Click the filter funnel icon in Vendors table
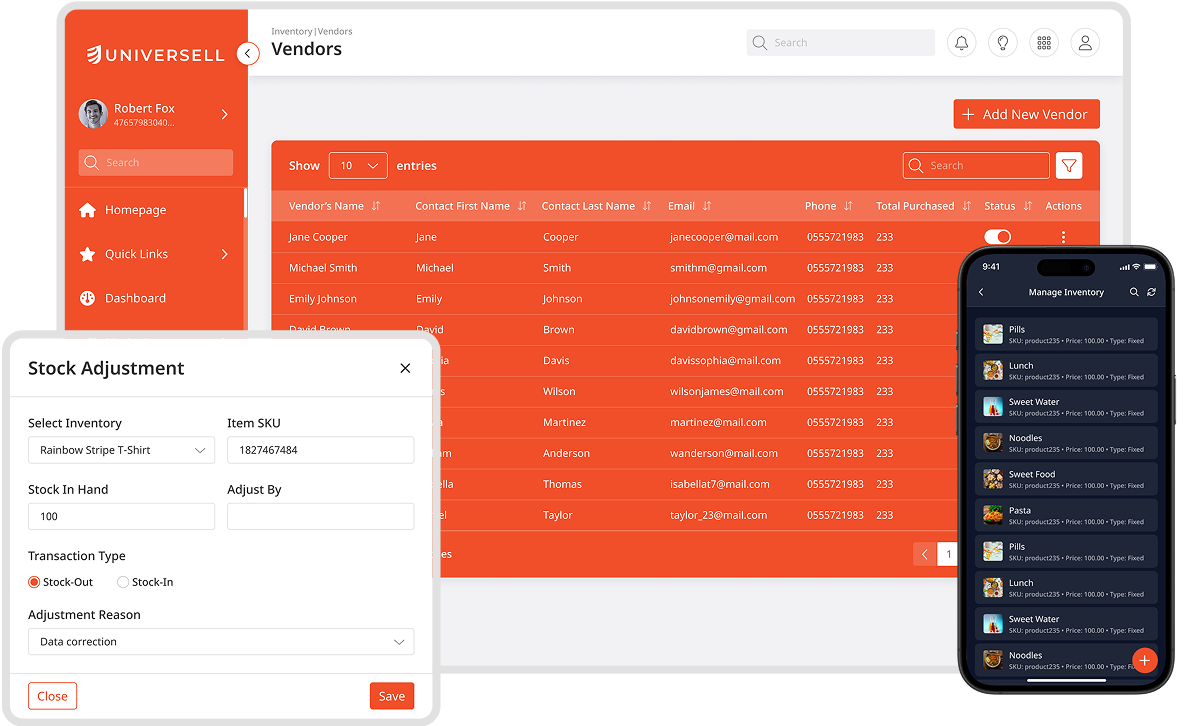 tap(1069, 166)
